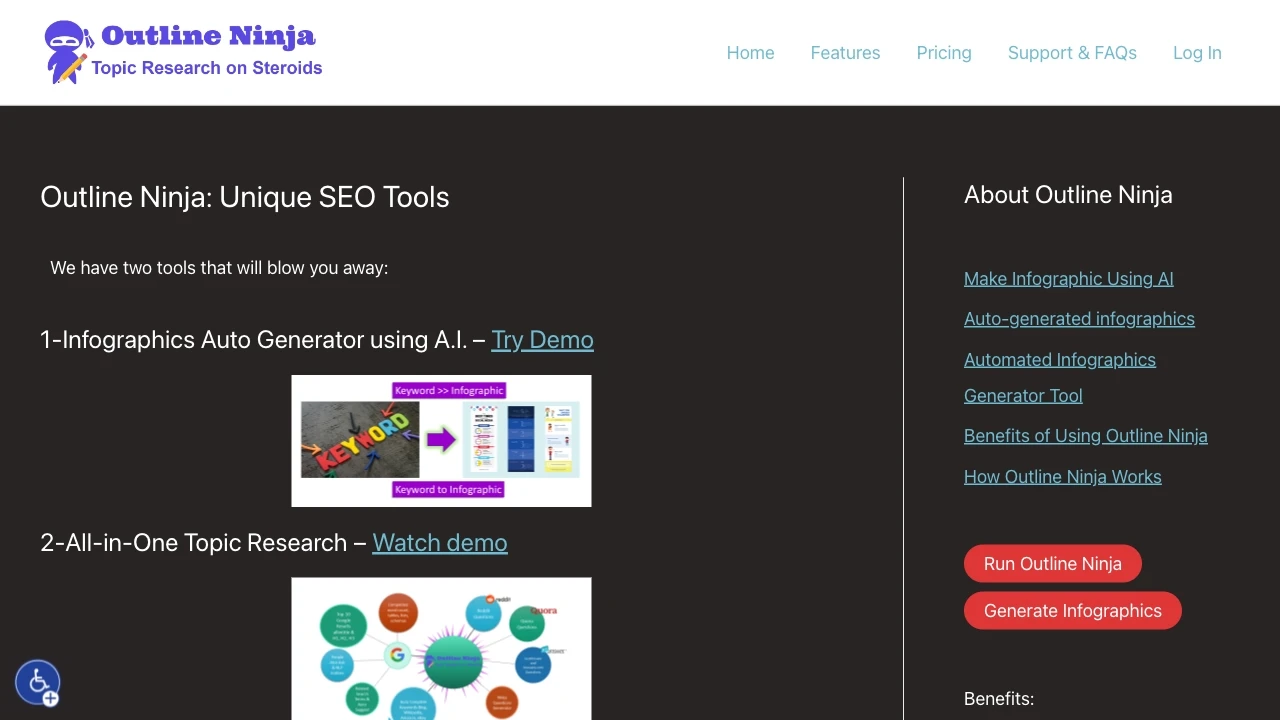Click the 'Topic Research on Steroids' tagline
Viewport: 1280px width, 720px height.
pos(207,68)
